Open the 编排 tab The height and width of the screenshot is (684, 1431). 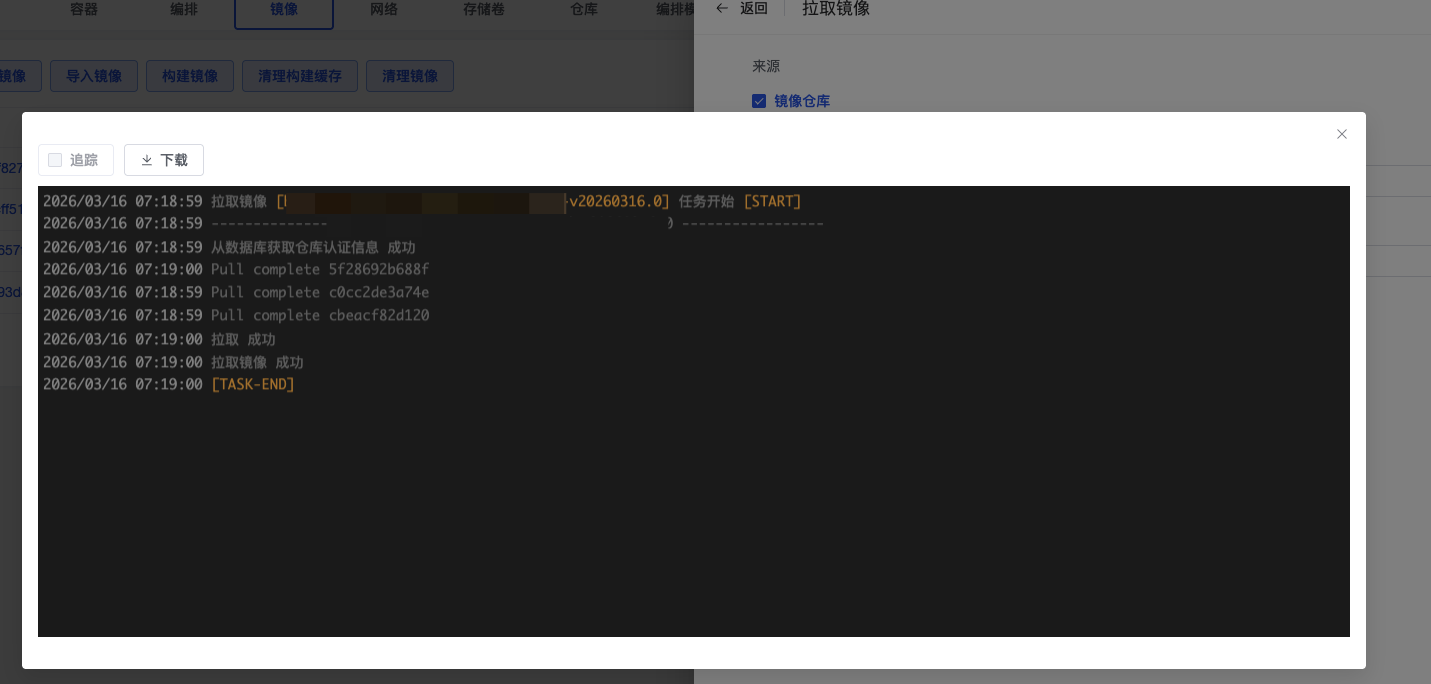pyautogui.click(x=184, y=9)
